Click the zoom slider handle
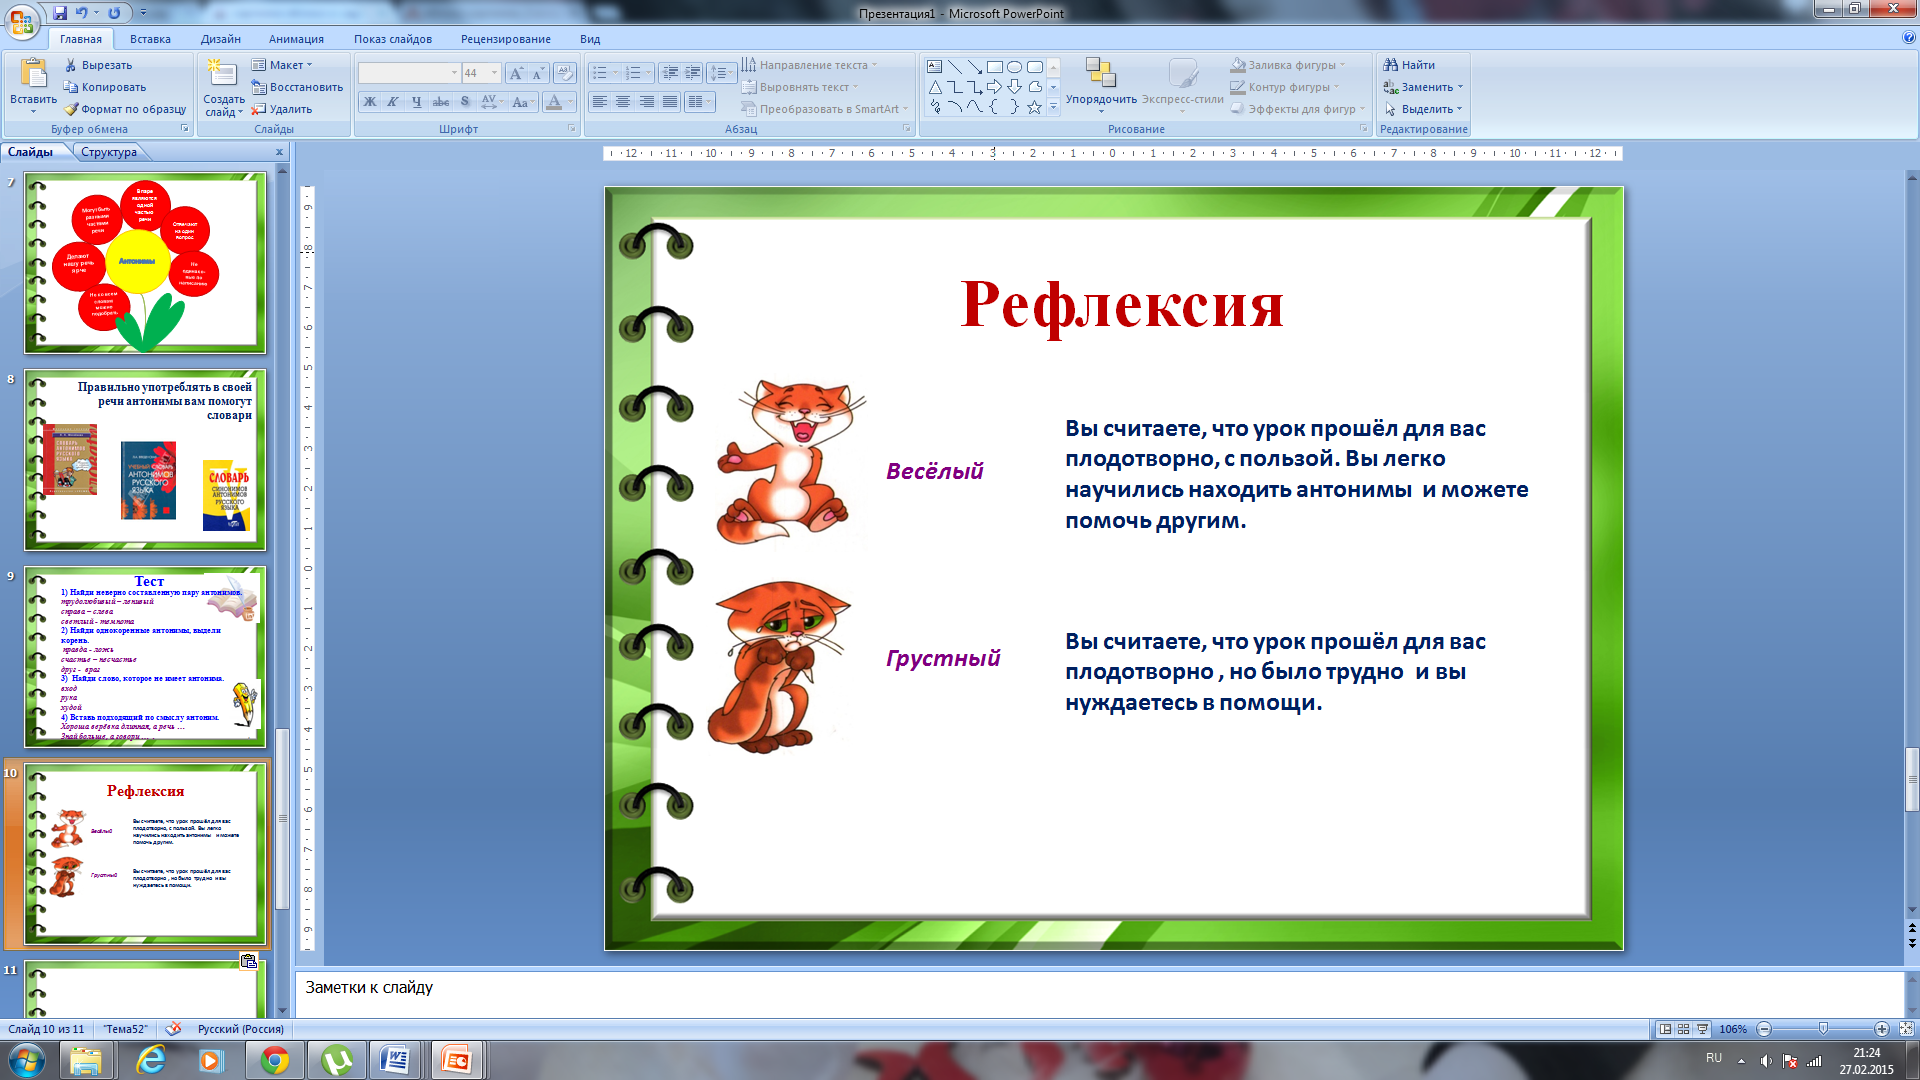The image size is (1920, 1080). pyautogui.click(x=1823, y=1029)
